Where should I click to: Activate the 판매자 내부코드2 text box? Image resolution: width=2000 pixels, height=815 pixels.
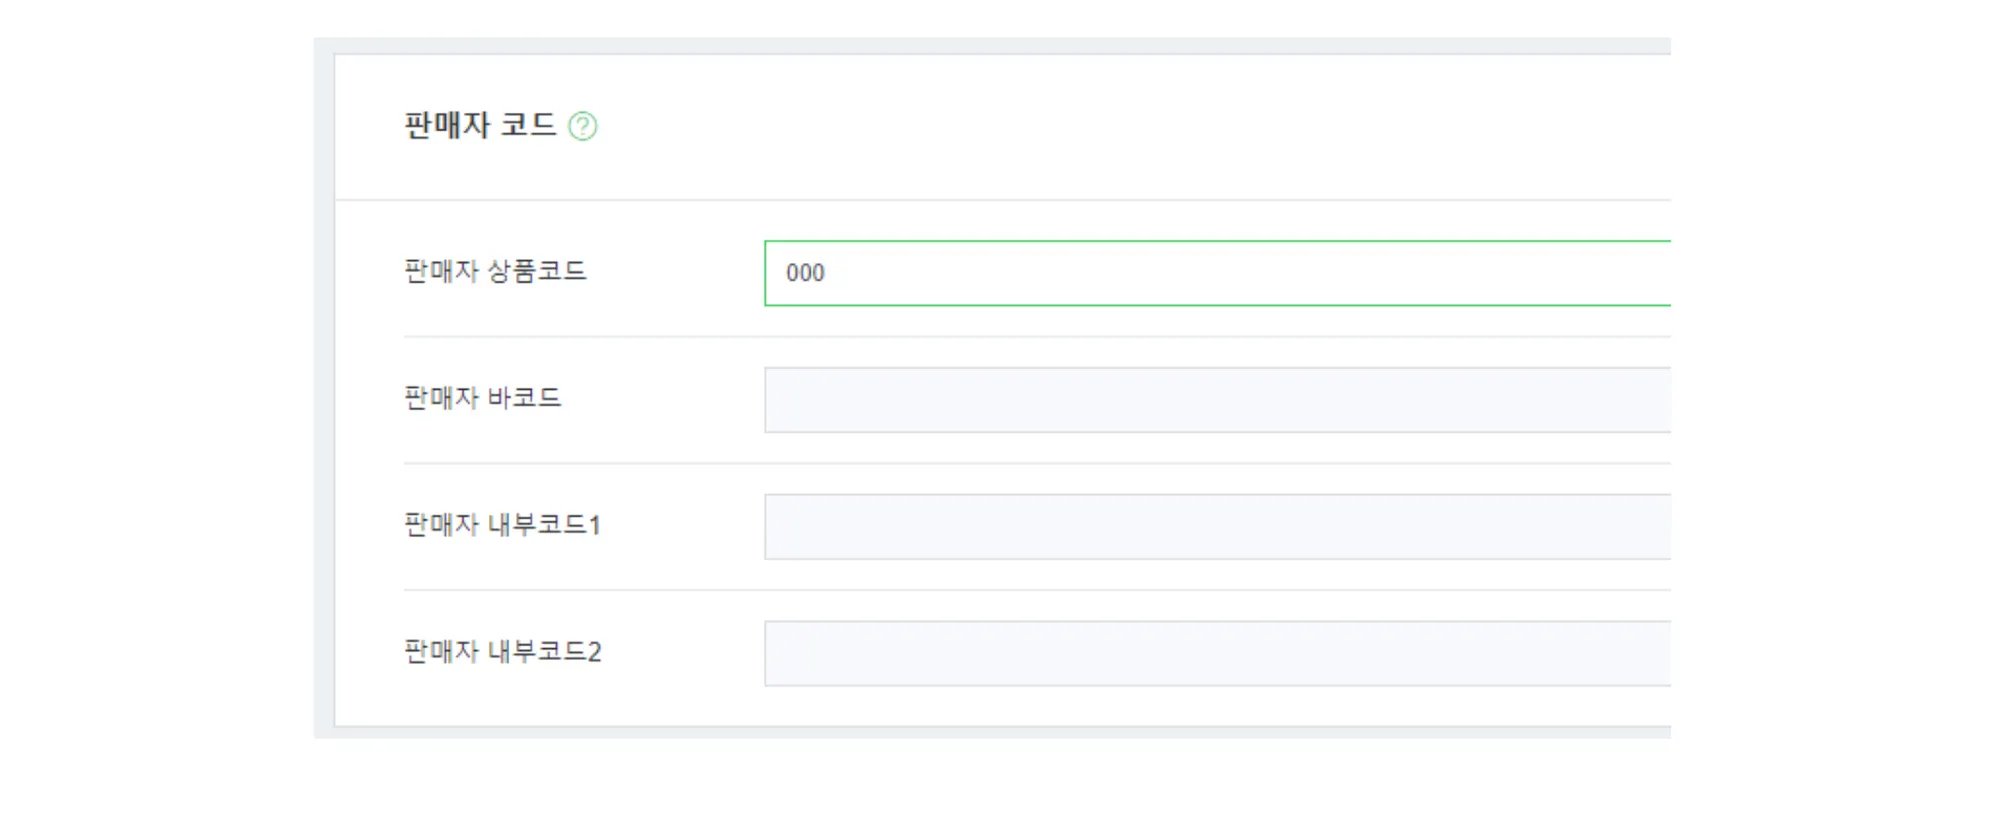pyautogui.click(x=1216, y=654)
